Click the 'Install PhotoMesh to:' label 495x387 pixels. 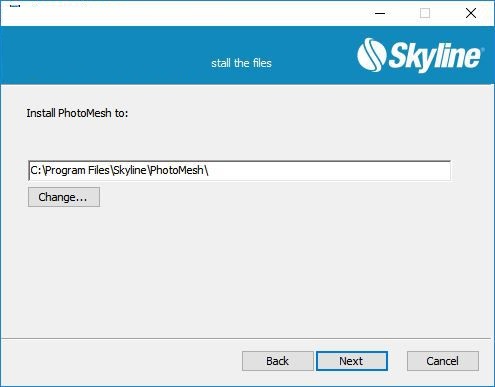coord(77,113)
